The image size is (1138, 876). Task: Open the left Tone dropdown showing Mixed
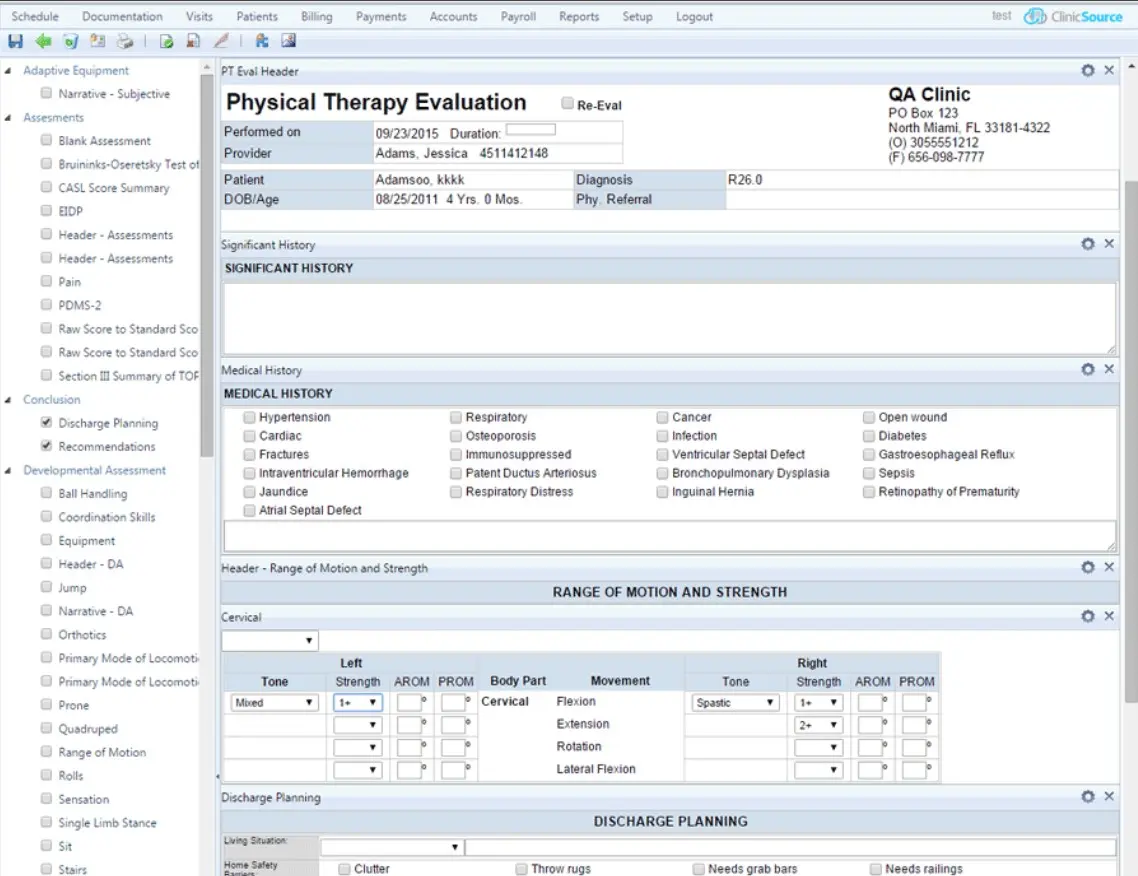click(x=272, y=702)
